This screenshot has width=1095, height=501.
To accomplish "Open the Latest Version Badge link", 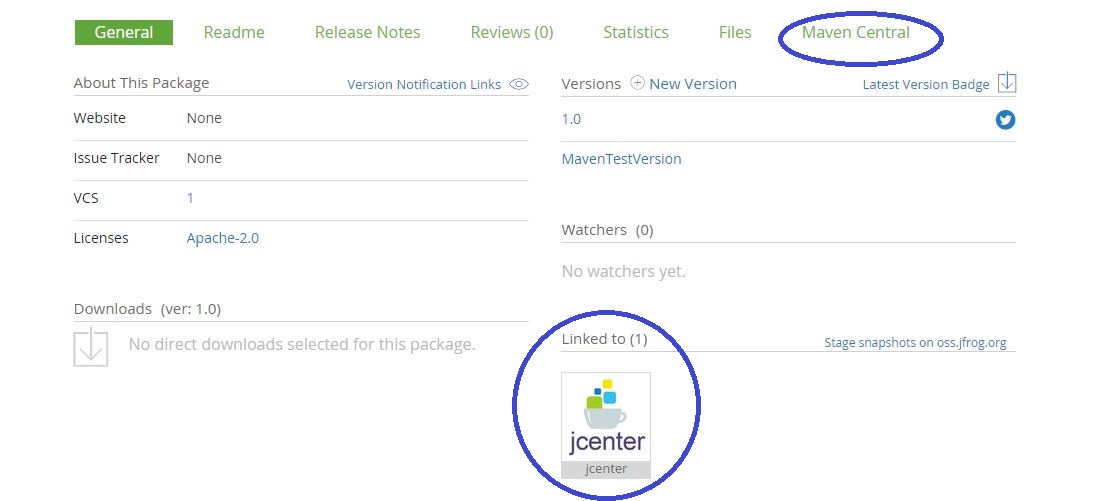I will click(925, 85).
